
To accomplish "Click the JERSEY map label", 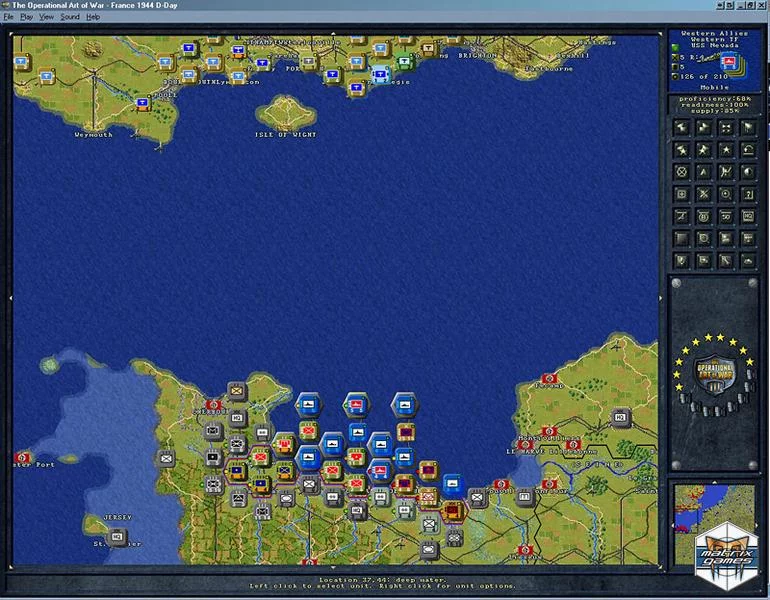I will (118, 518).
